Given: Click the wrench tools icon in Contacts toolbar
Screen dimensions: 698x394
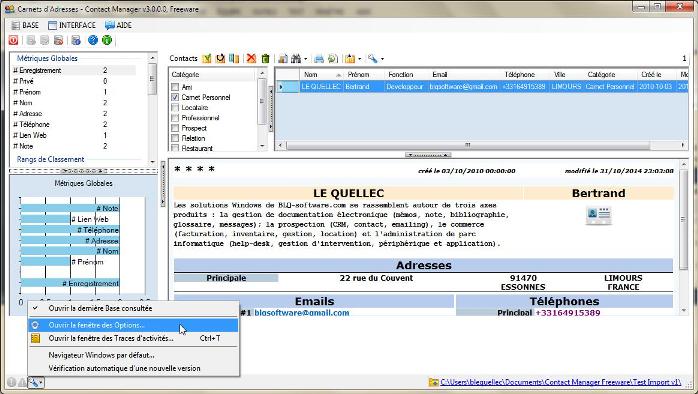Looking at the screenshot, I should point(373,58).
